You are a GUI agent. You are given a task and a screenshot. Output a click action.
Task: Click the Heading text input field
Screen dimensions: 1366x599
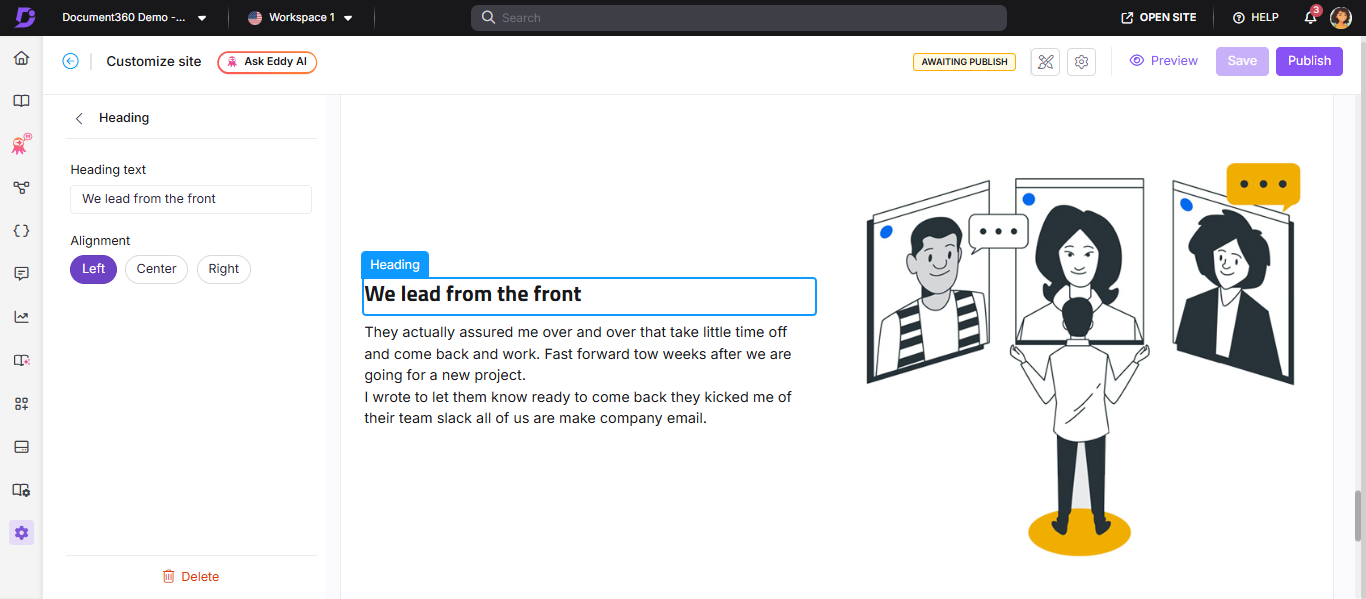point(191,199)
